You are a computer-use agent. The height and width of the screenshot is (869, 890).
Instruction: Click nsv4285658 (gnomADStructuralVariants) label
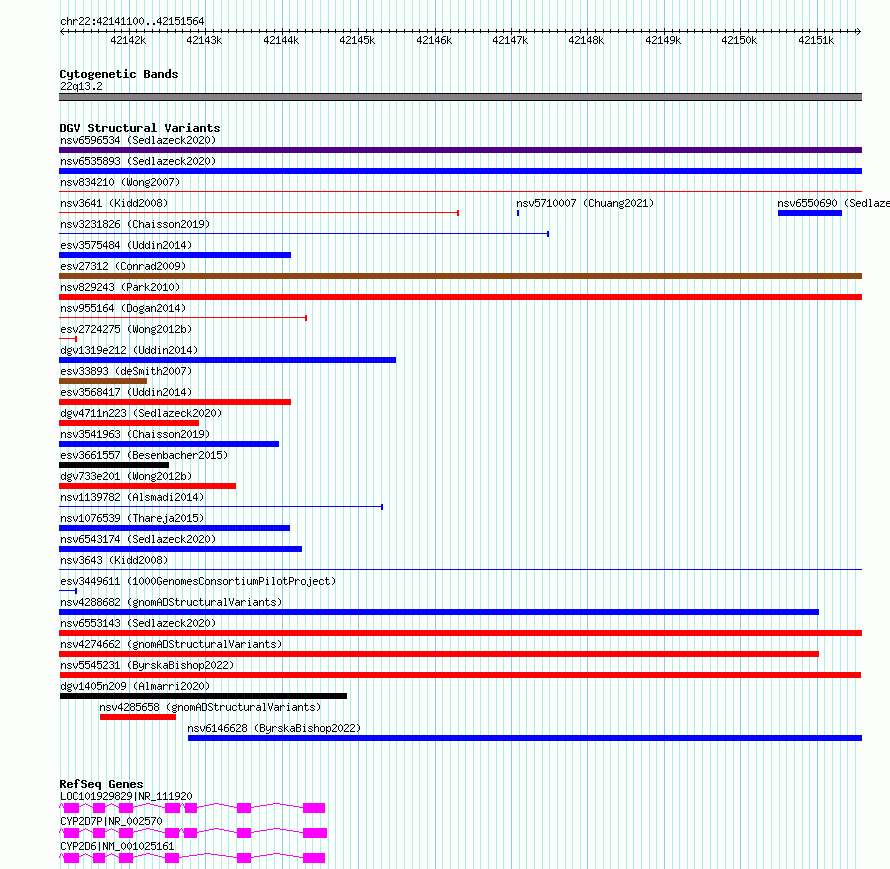tap(210, 707)
